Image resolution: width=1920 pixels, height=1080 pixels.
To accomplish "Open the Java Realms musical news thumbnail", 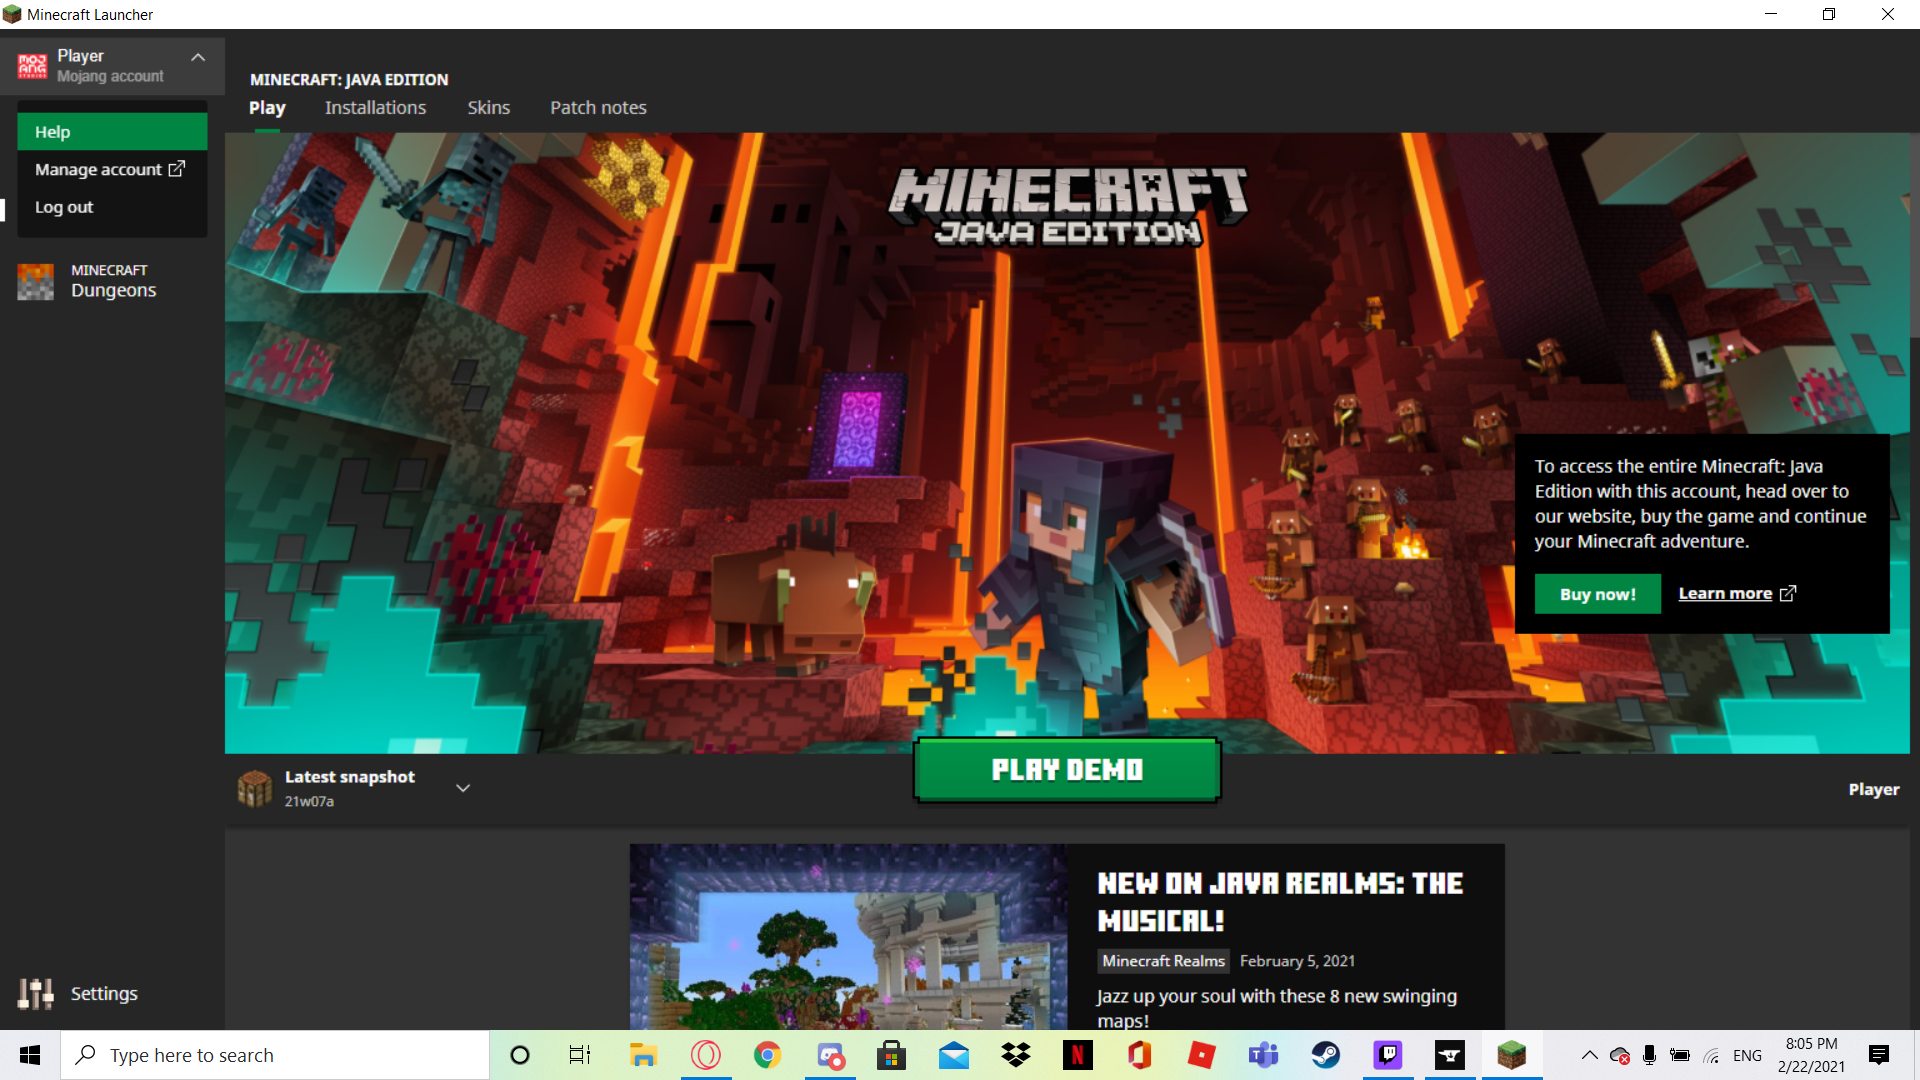I will tap(848, 936).
